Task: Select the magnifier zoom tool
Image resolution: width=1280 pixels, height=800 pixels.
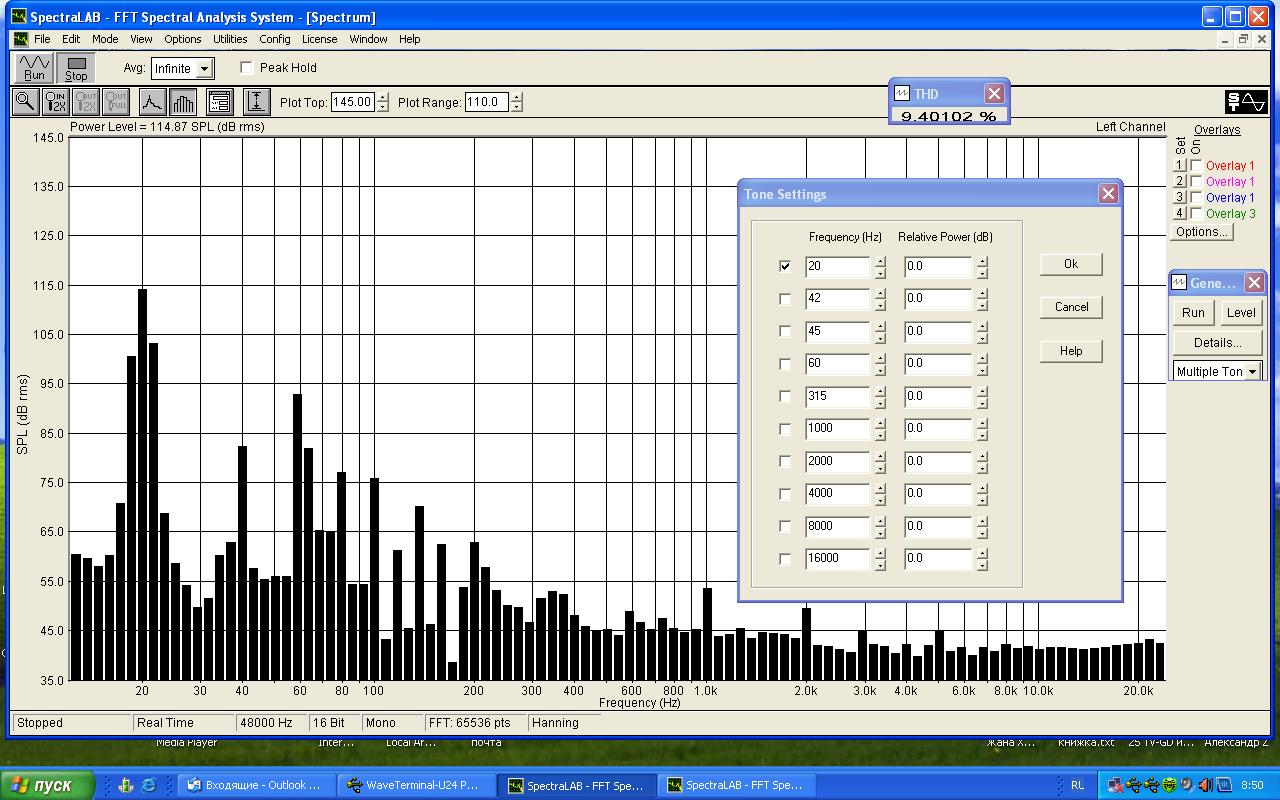Action: click(25, 102)
